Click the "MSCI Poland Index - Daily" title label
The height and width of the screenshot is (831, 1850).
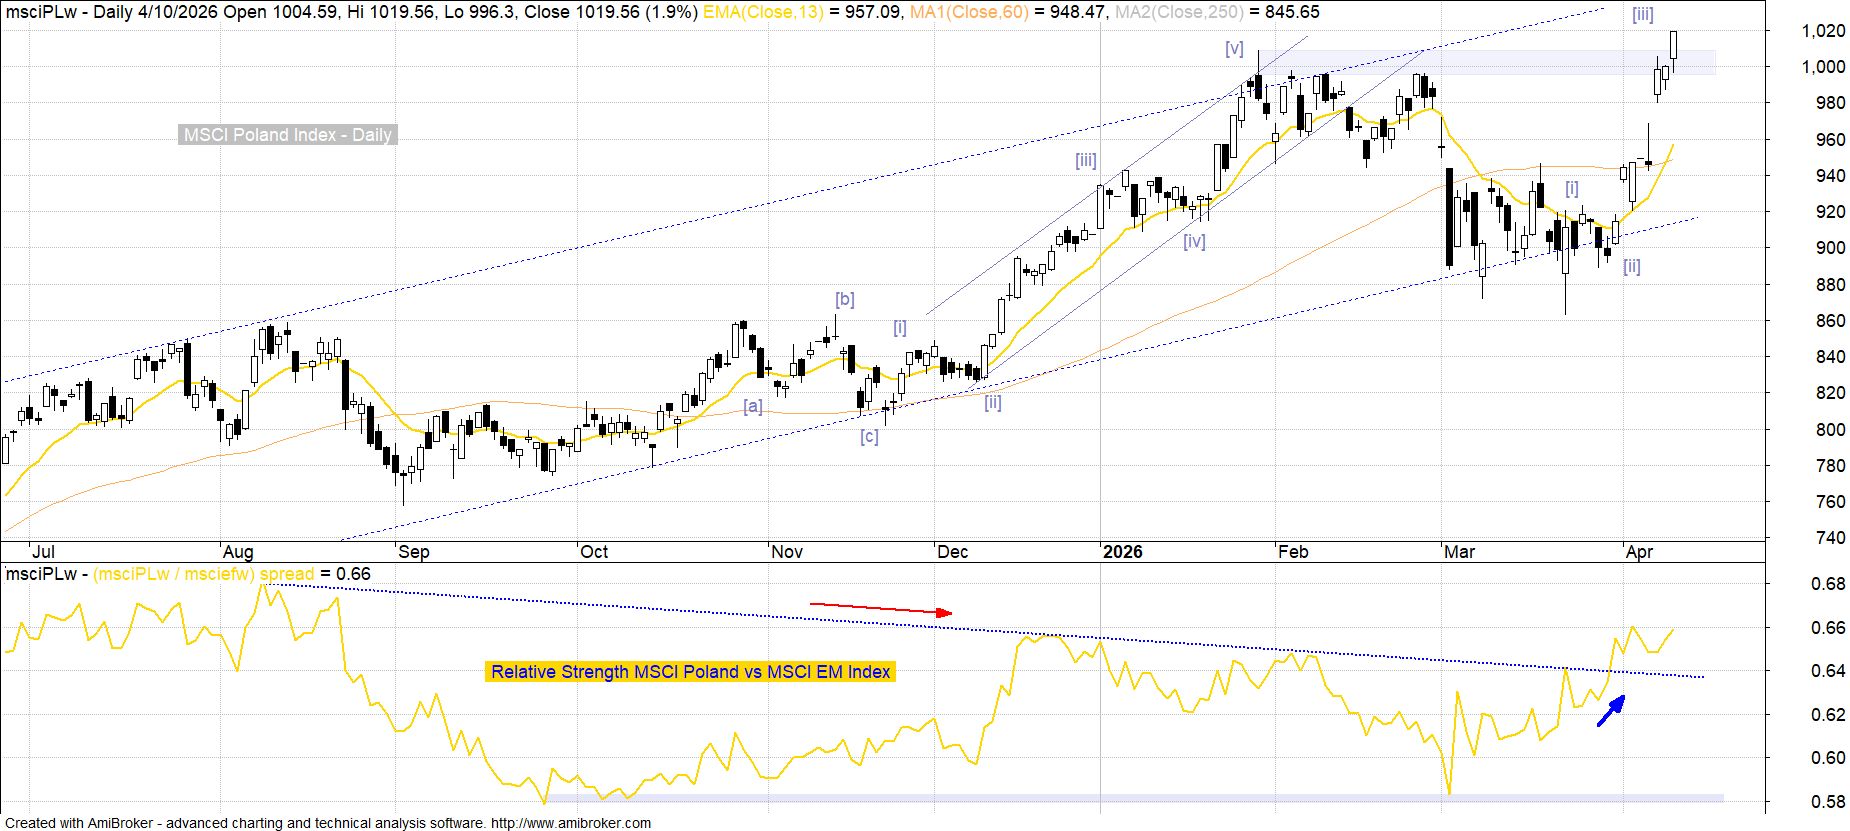287,135
